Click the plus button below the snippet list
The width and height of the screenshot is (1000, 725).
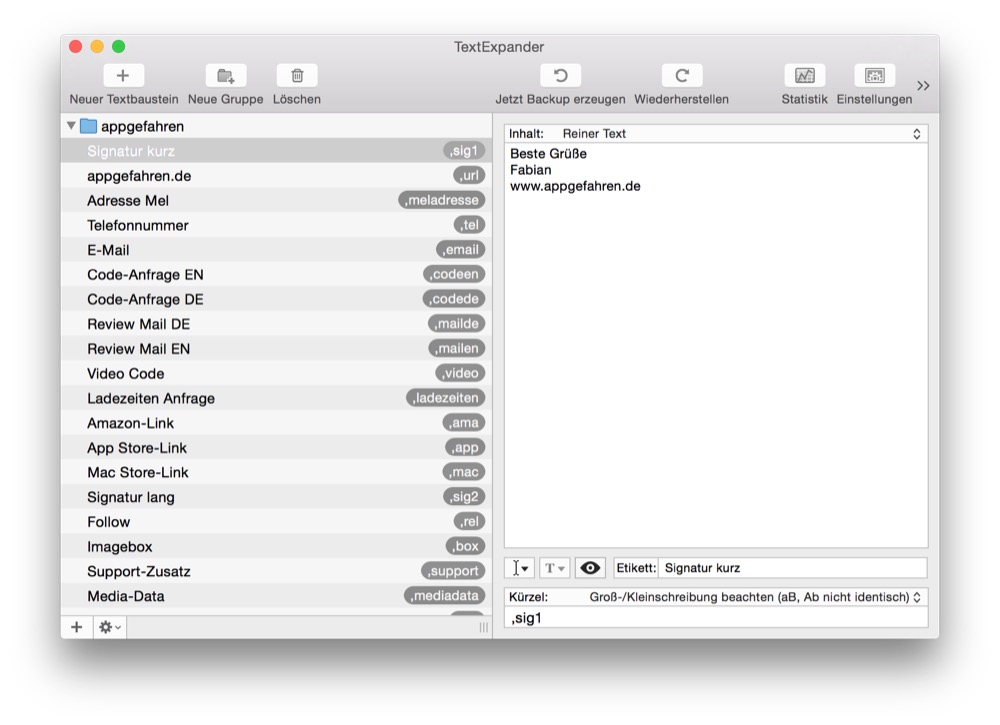point(77,627)
